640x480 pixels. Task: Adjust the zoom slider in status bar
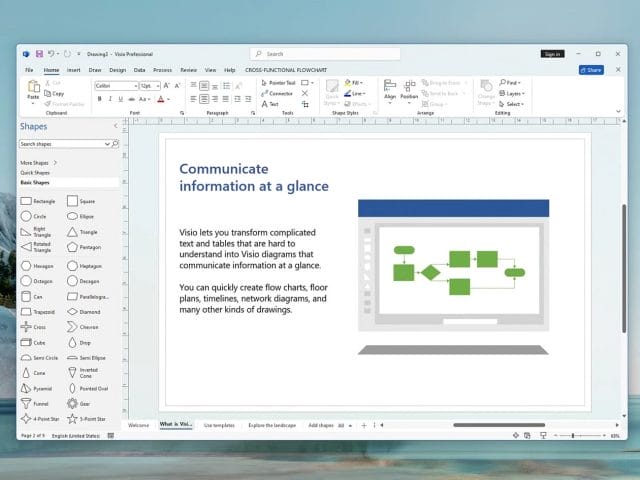click(x=573, y=436)
